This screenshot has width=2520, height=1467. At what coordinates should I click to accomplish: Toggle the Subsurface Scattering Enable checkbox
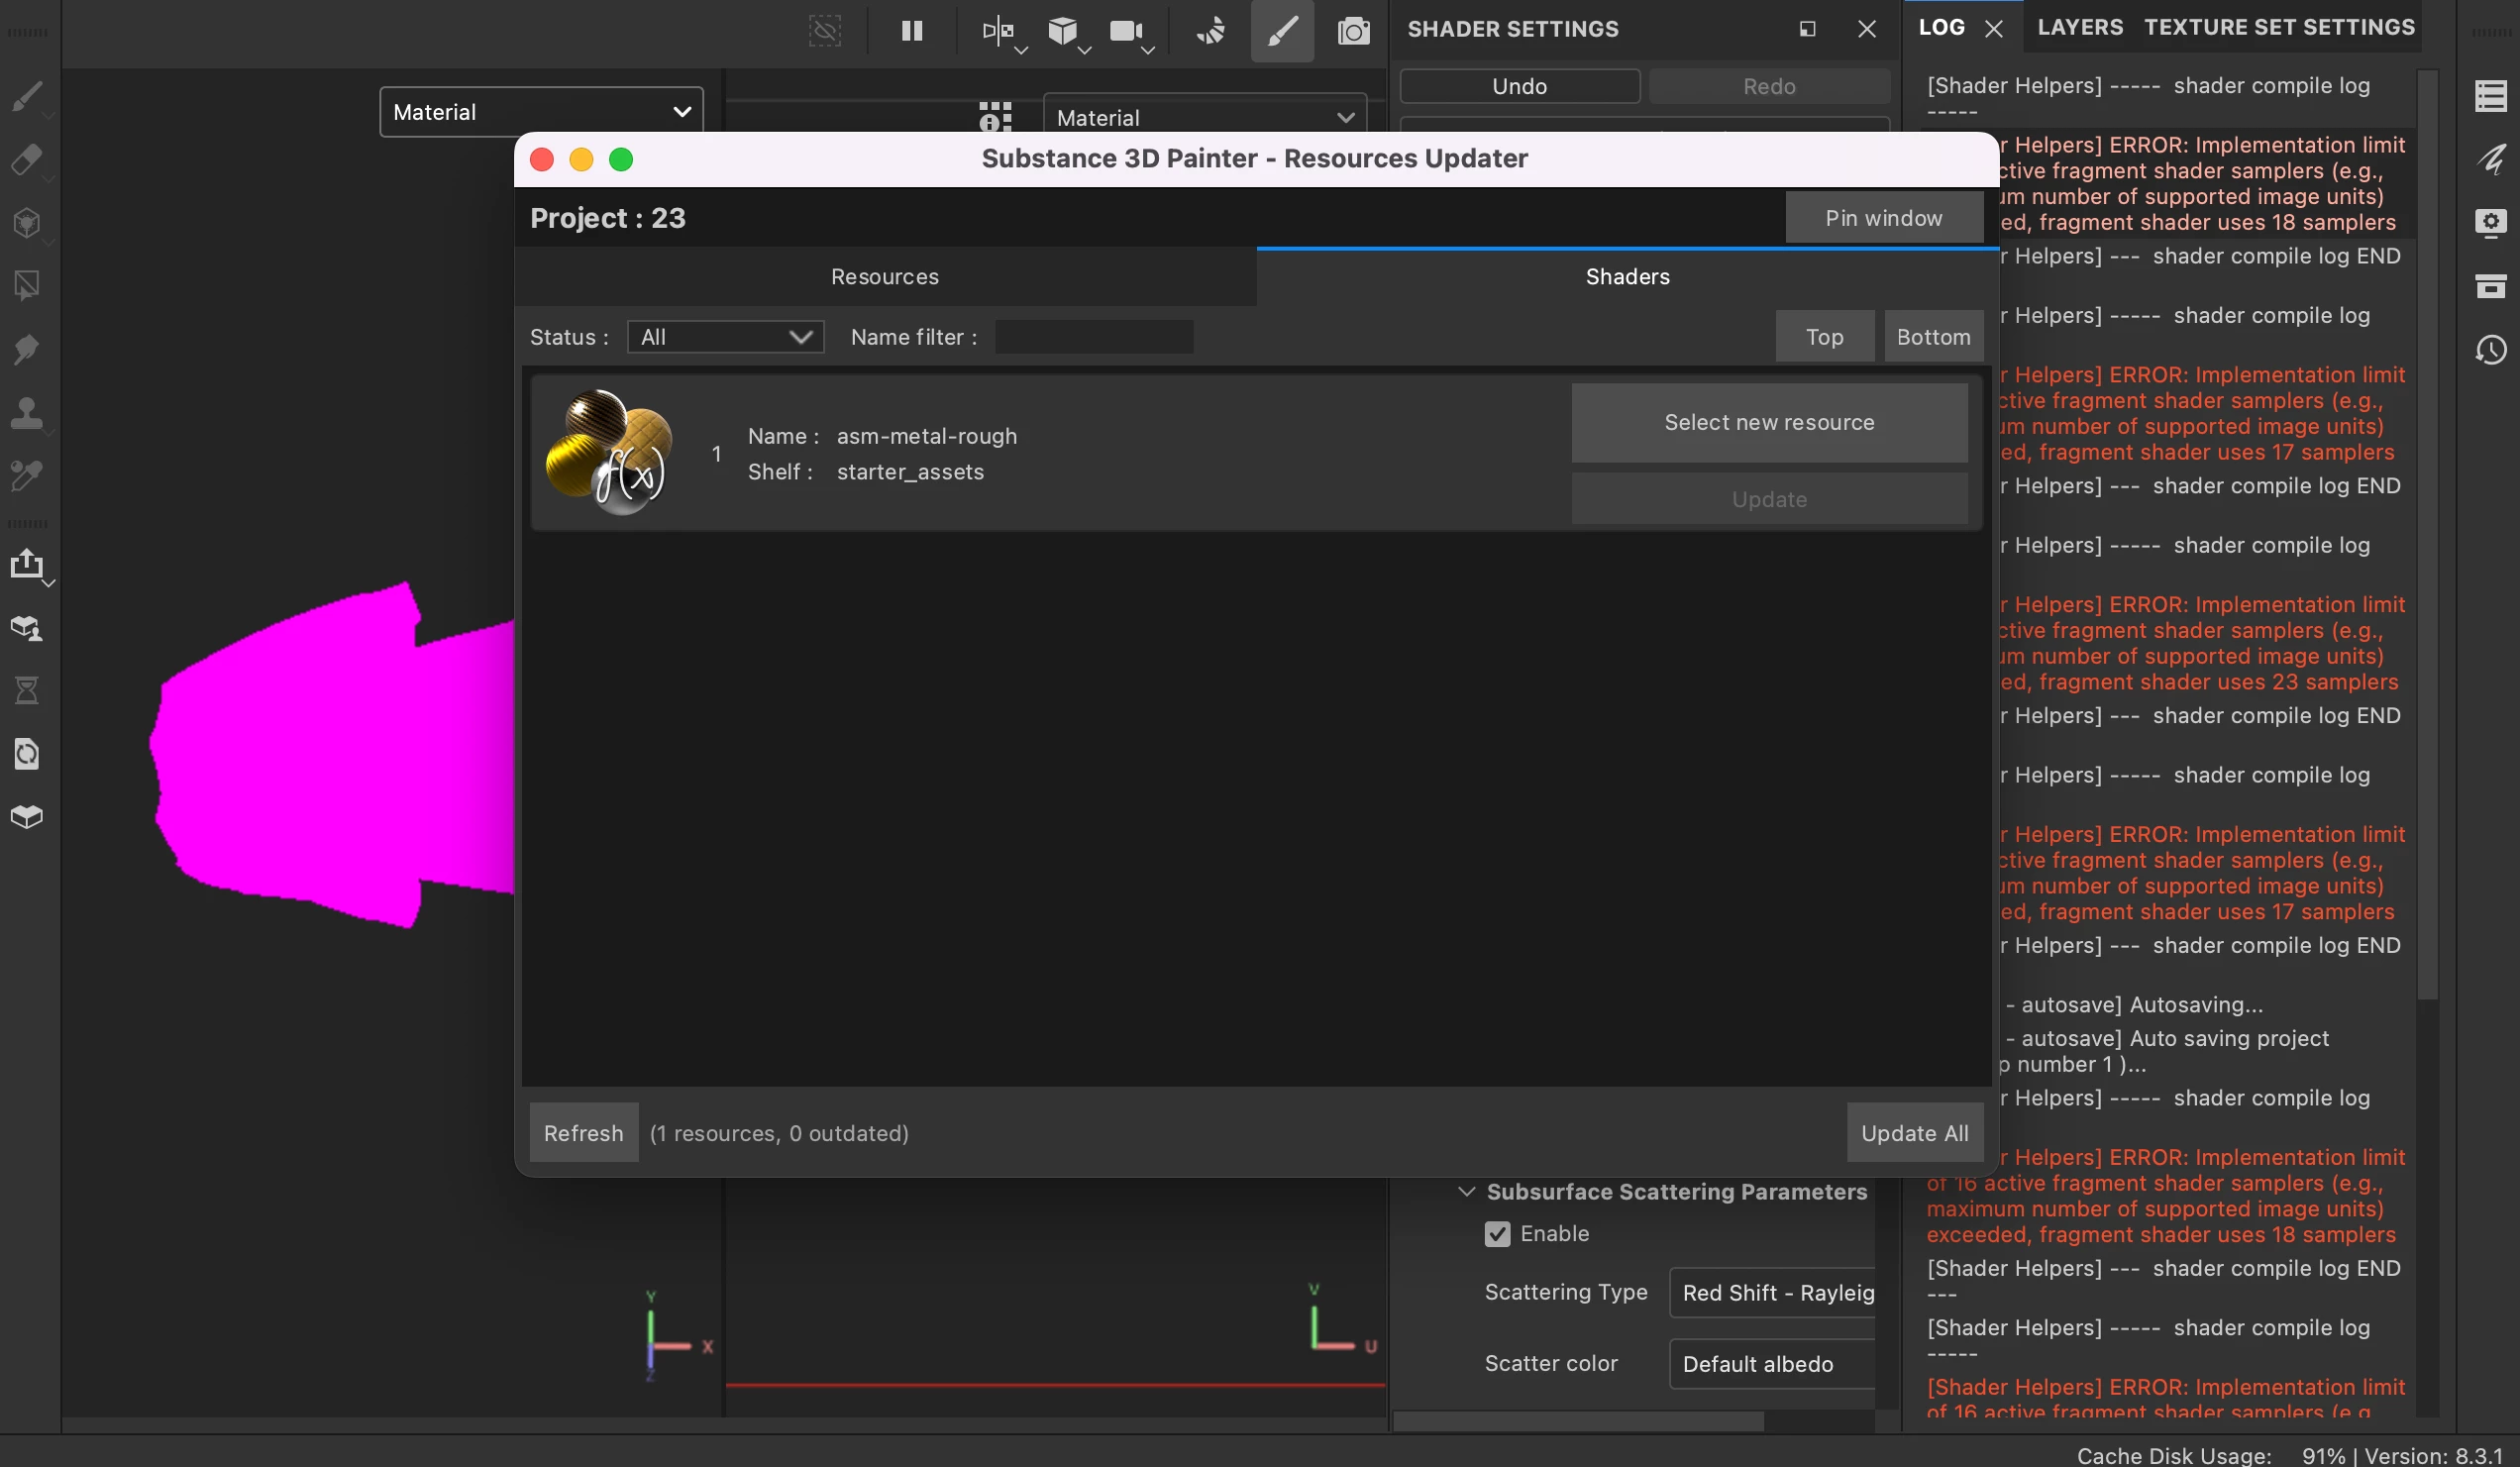[1497, 1233]
